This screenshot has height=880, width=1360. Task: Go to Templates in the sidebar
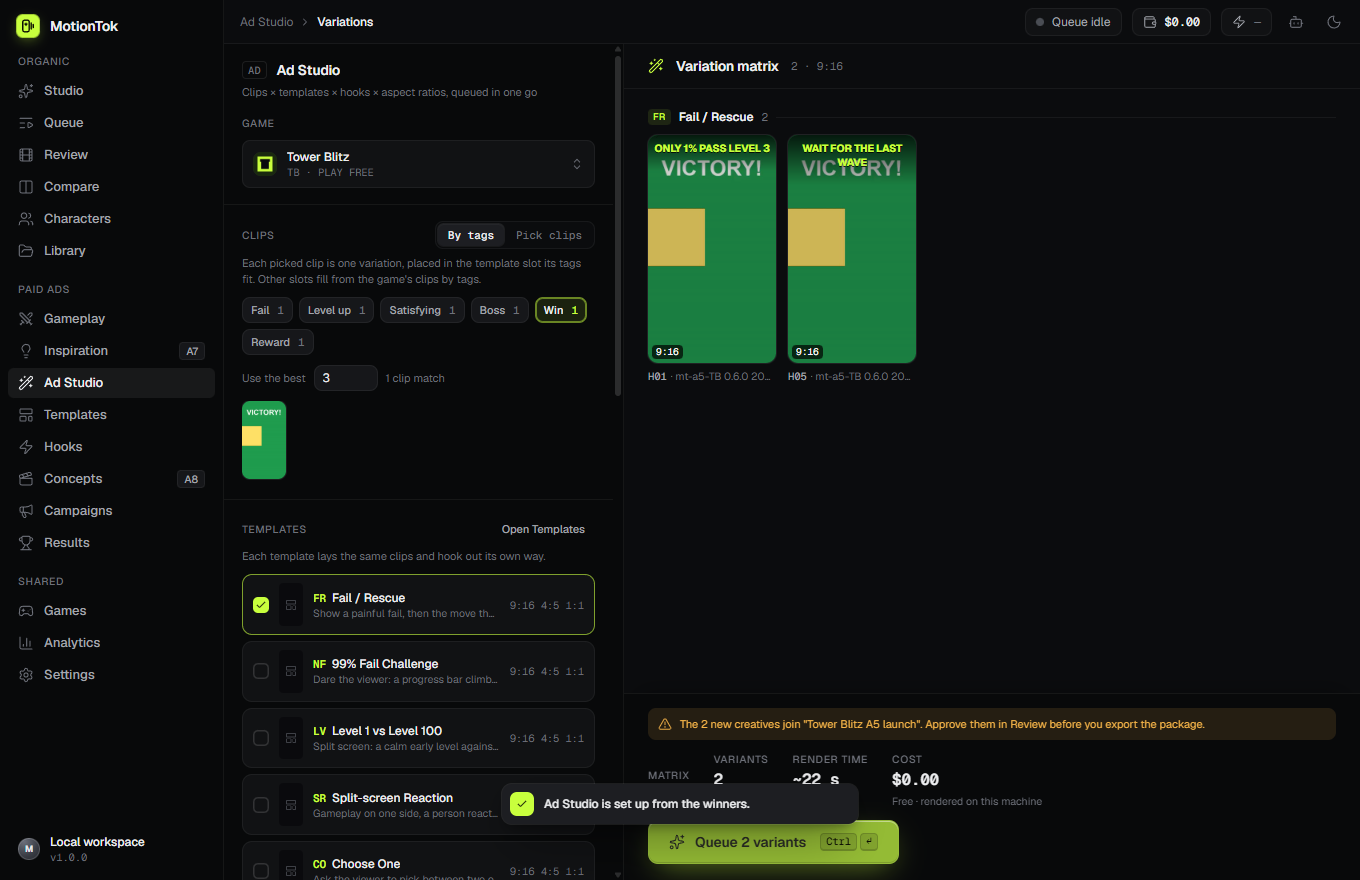pyautogui.click(x=111, y=415)
